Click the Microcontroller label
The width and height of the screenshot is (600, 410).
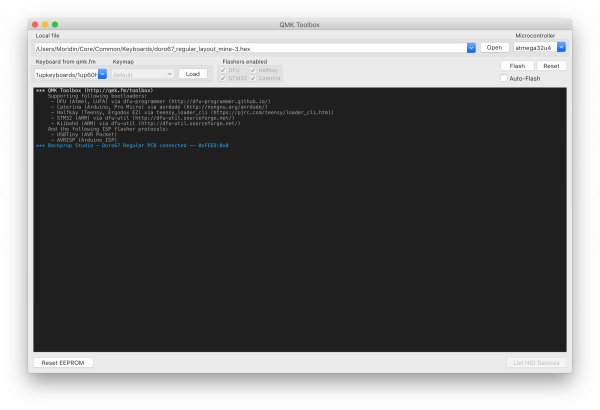click(x=535, y=36)
